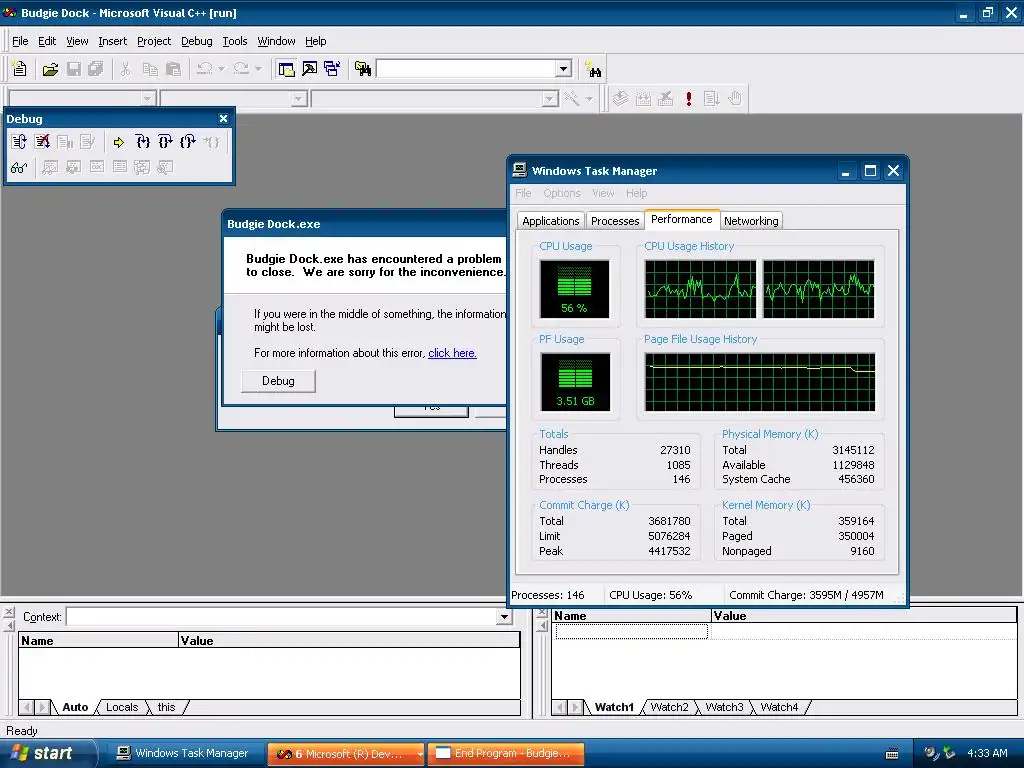Viewport: 1024px width, 768px height.
Task: Expand the Redo history dropdown arrow
Action: coord(258,69)
